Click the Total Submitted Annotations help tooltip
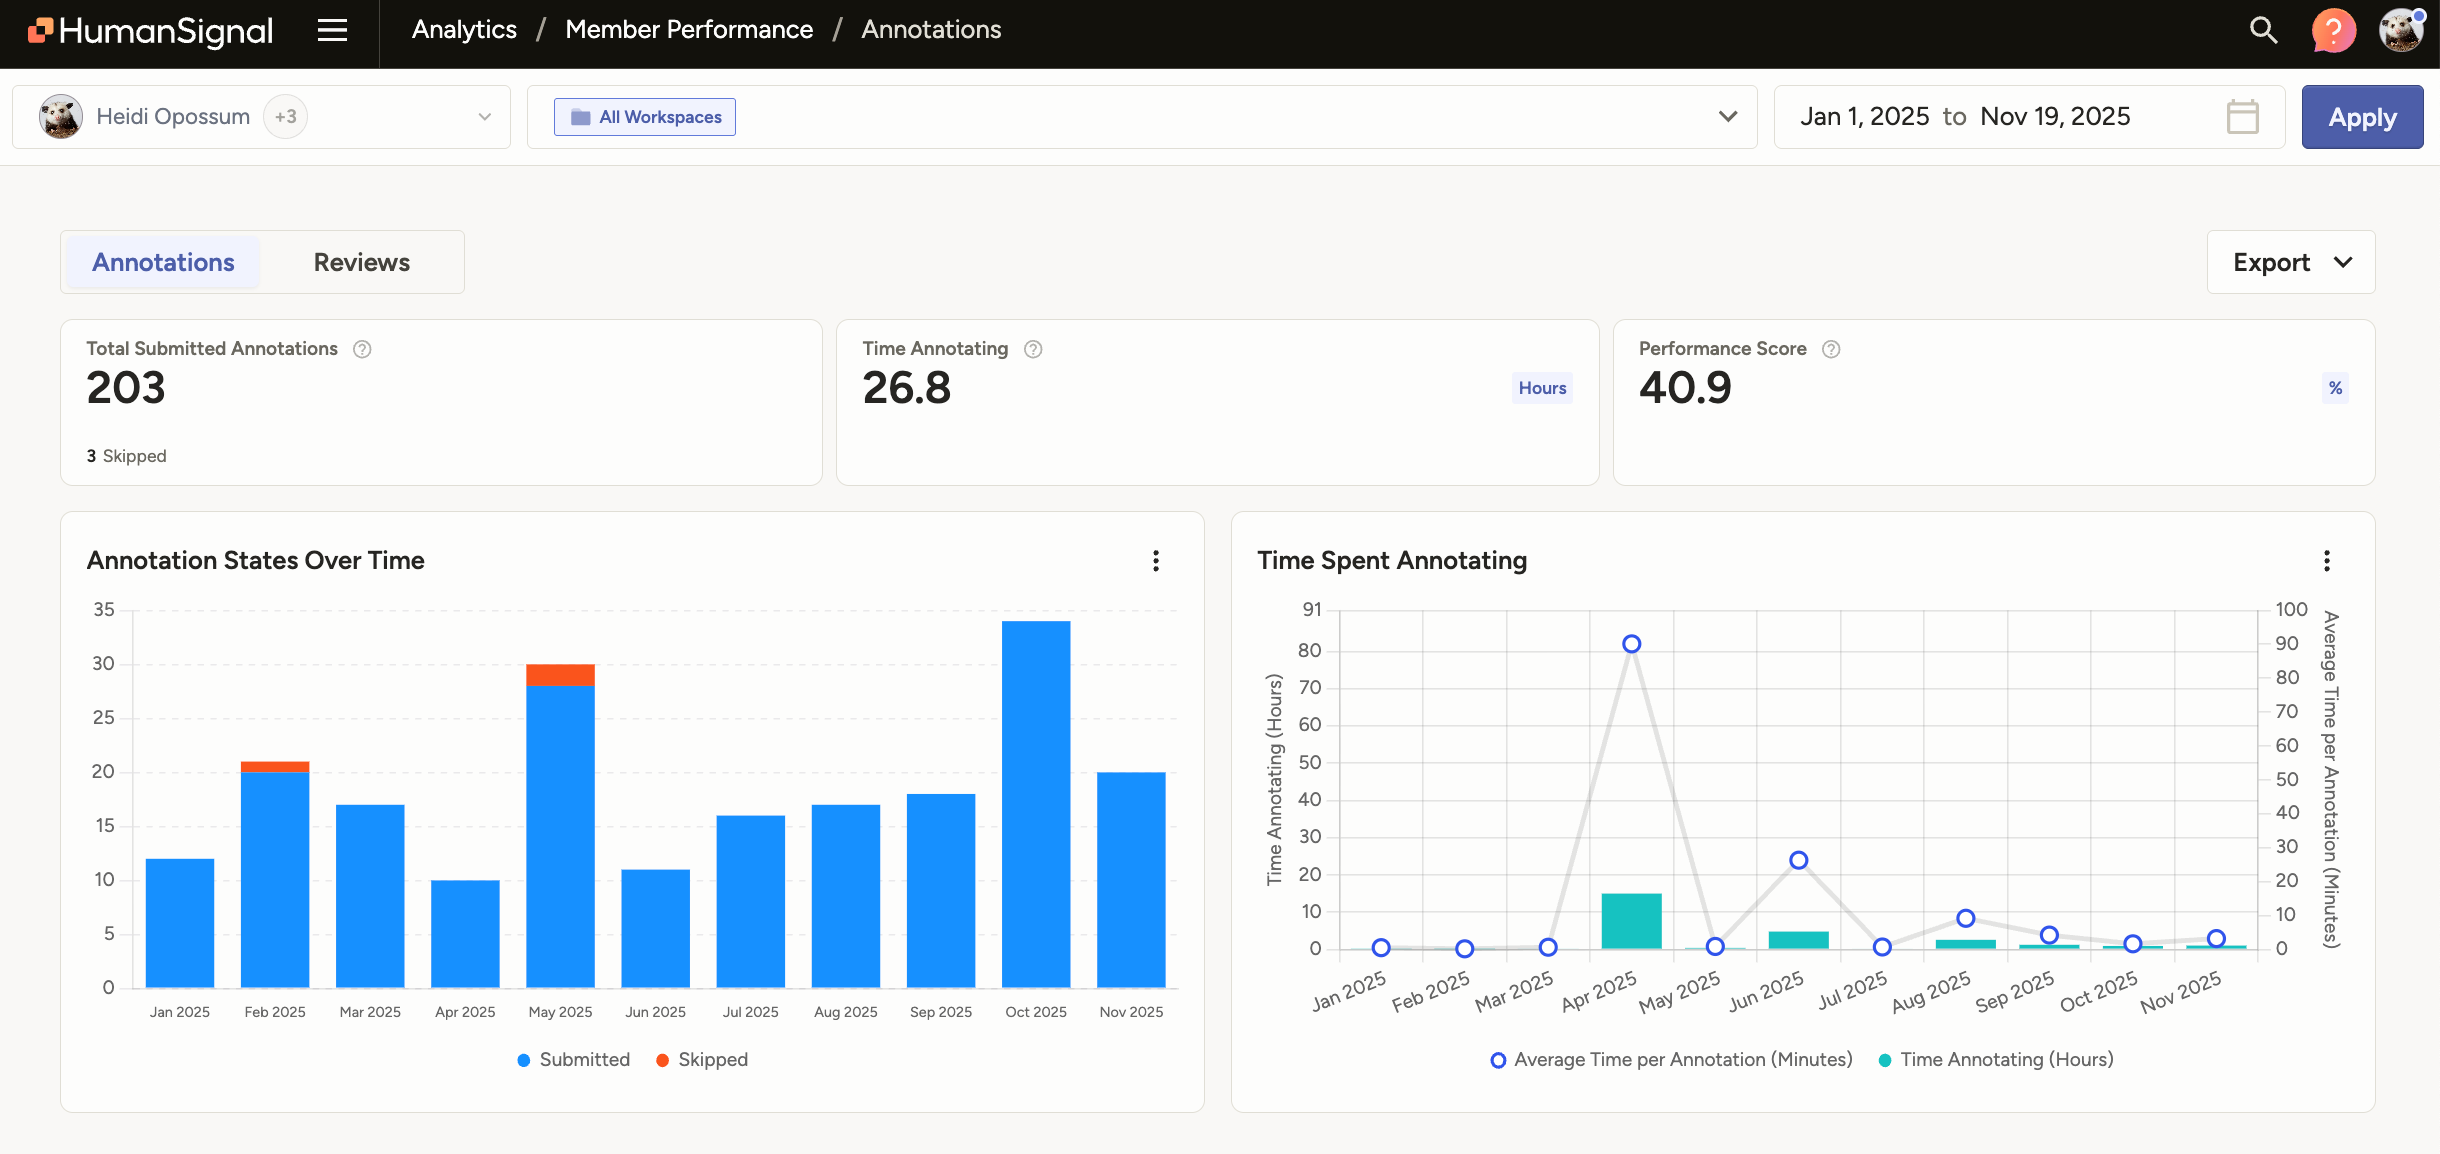 tap(362, 349)
